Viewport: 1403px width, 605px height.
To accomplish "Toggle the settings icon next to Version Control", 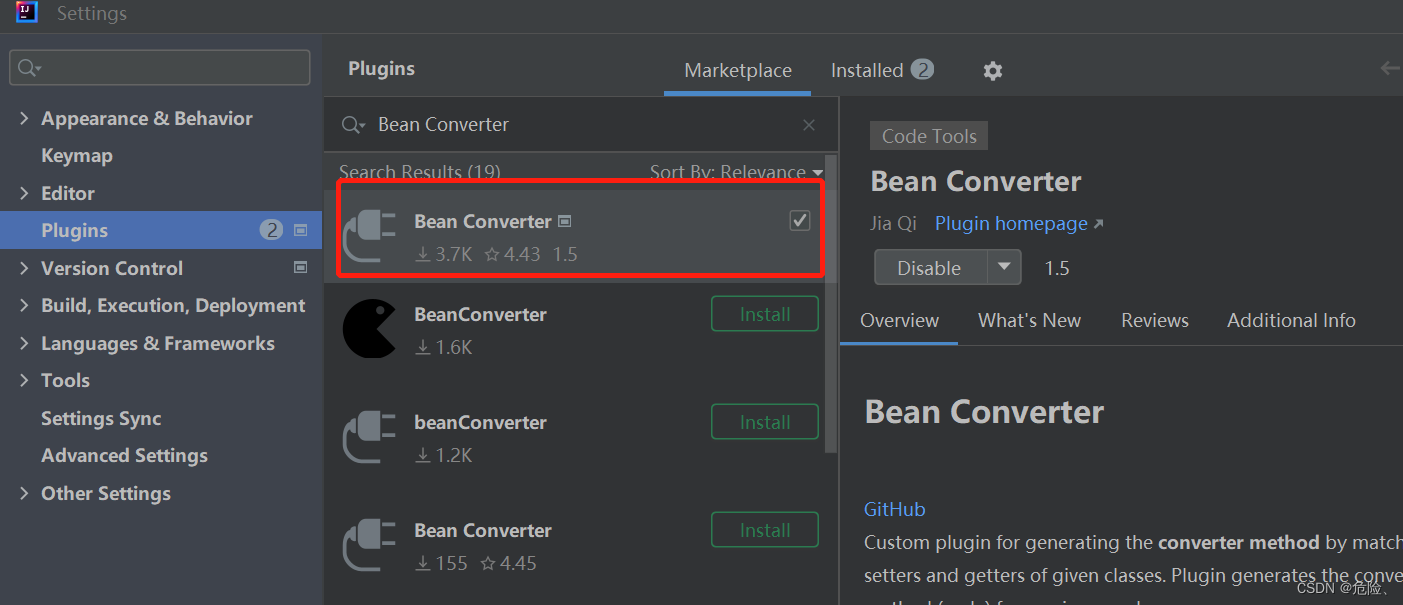I will pyautogui.click(x=300, y=267).
